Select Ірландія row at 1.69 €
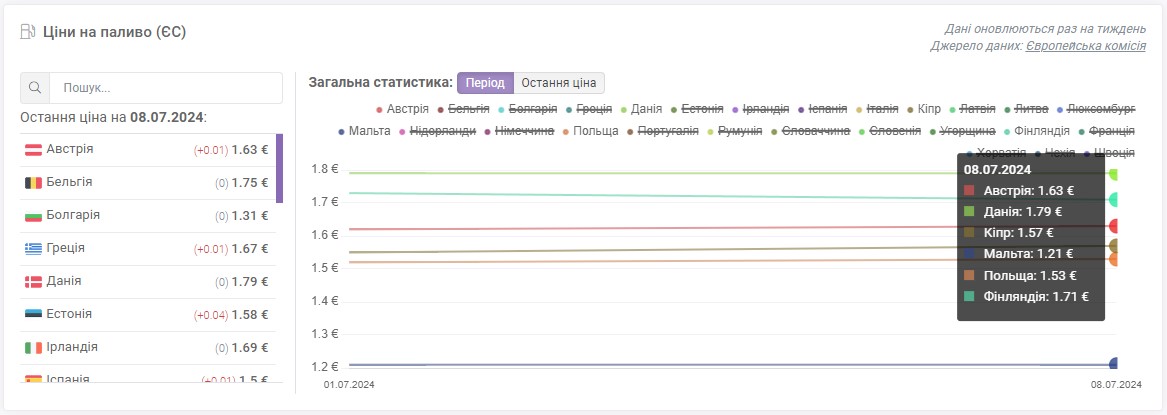The width and height of the screenshot is (1167, 415). click(147, 347)
